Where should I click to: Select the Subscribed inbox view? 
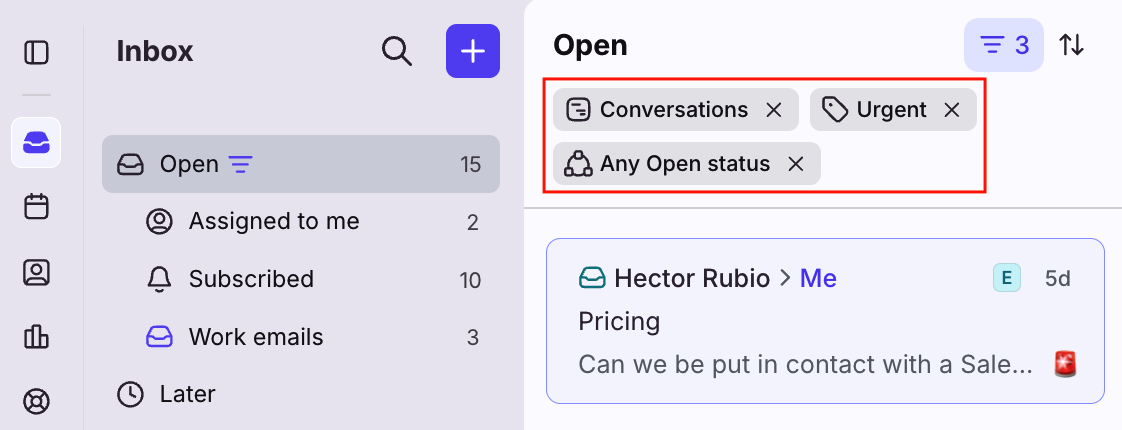point(251,279)
